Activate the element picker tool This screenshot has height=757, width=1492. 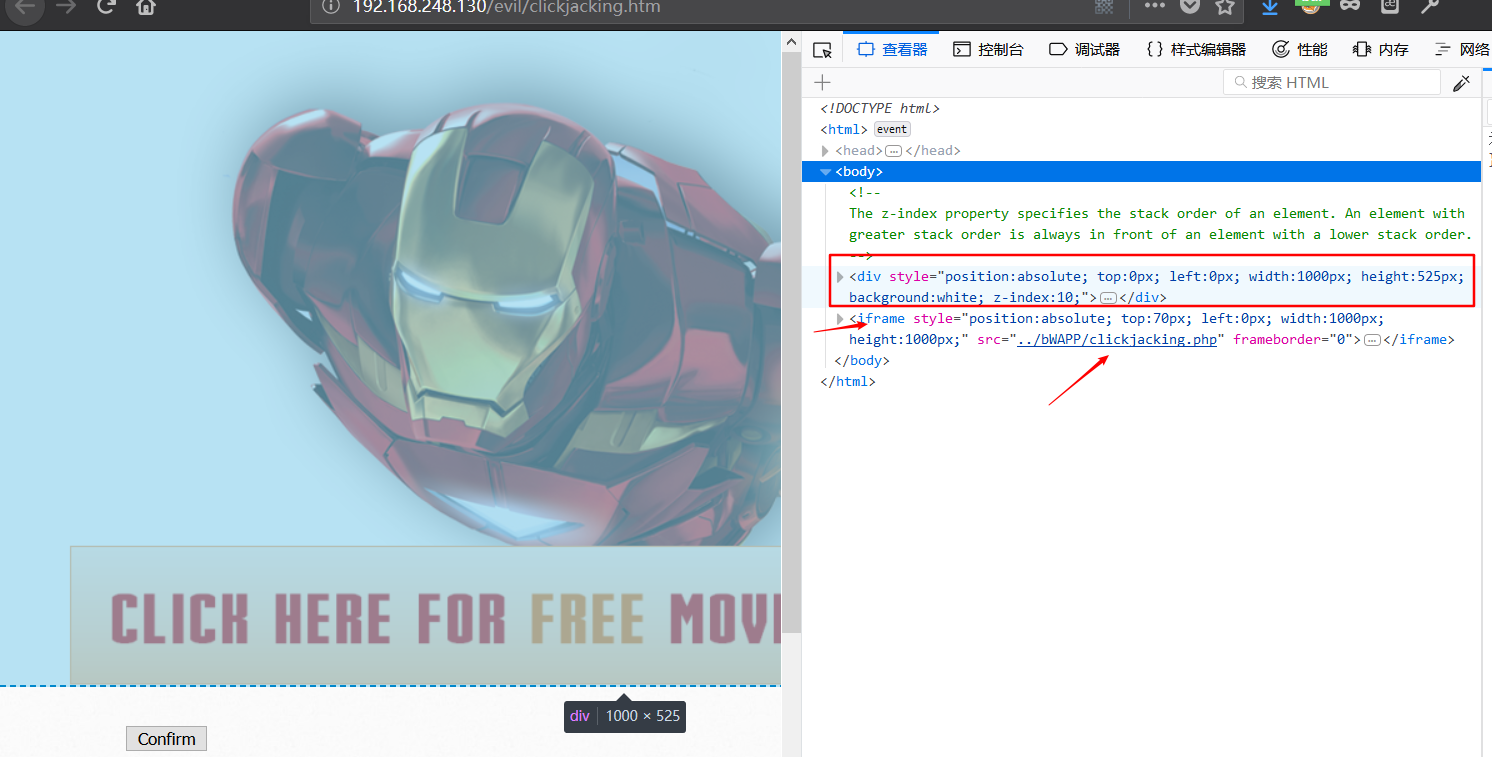(822, 50)
